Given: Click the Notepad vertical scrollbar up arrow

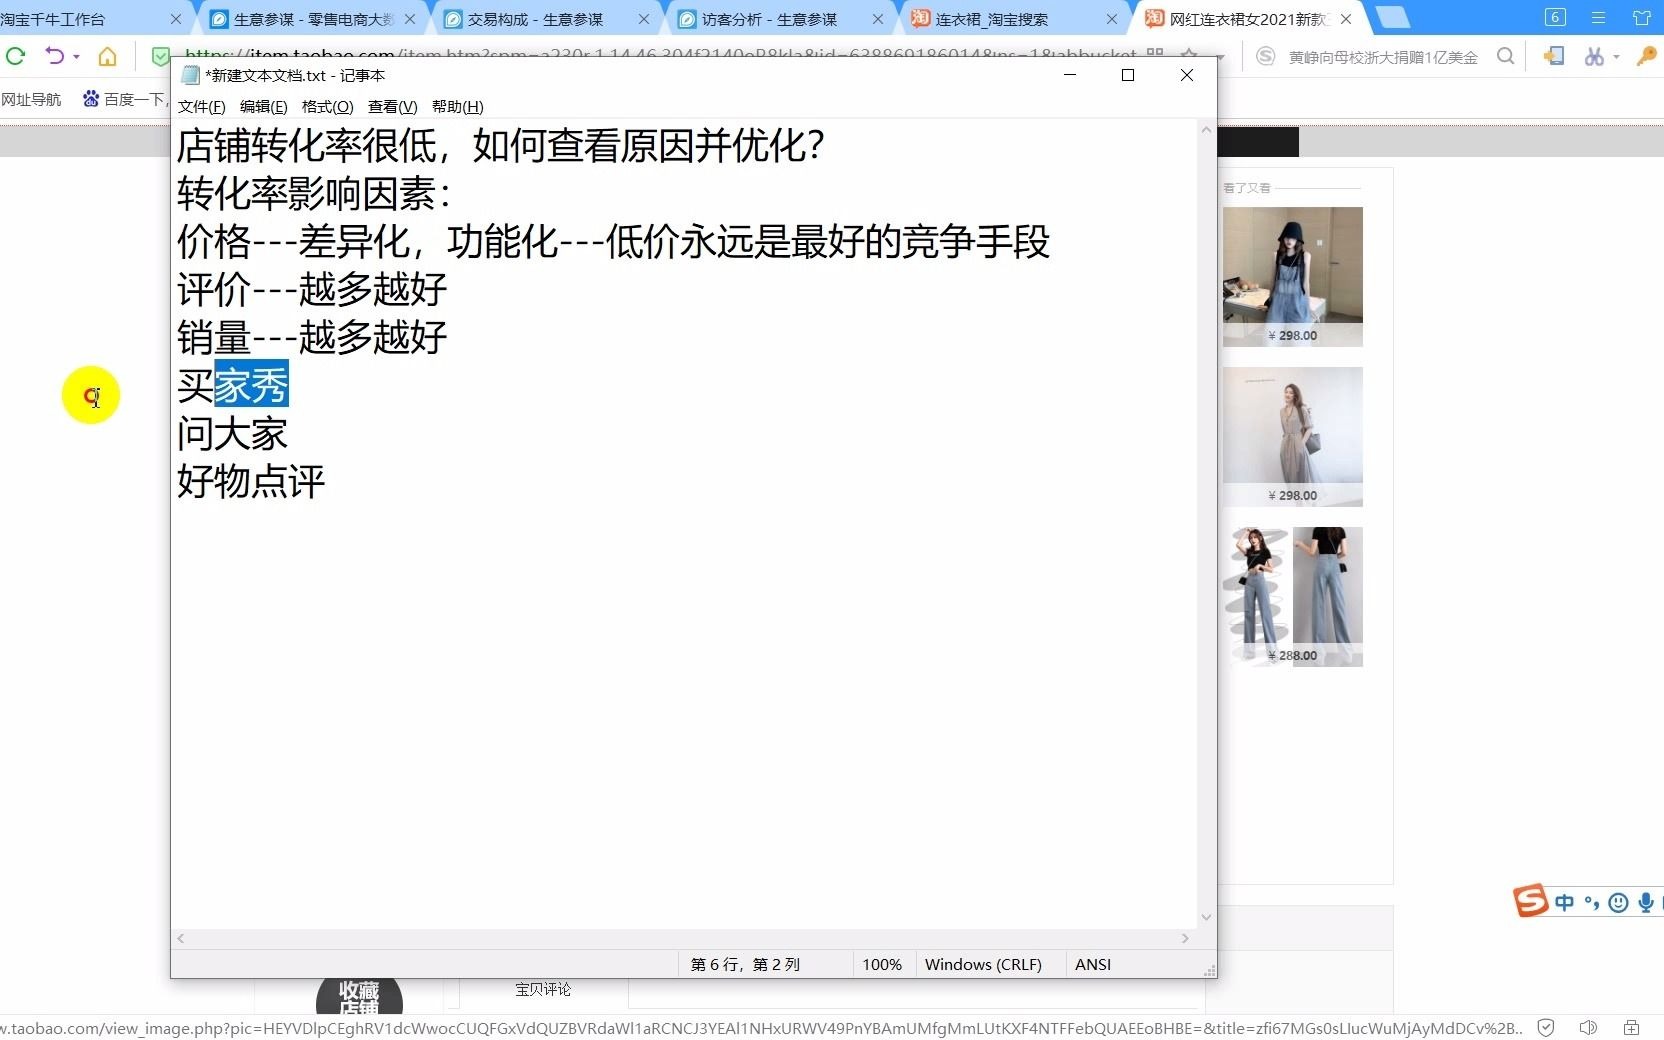Looking at the screenshot, I should [x=1206, y=129].
